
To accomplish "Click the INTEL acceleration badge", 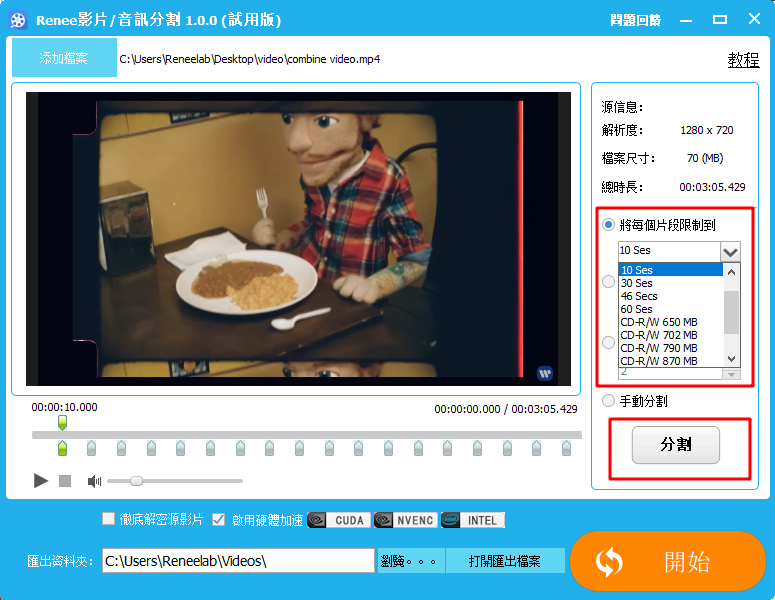I will click(473, 520).
